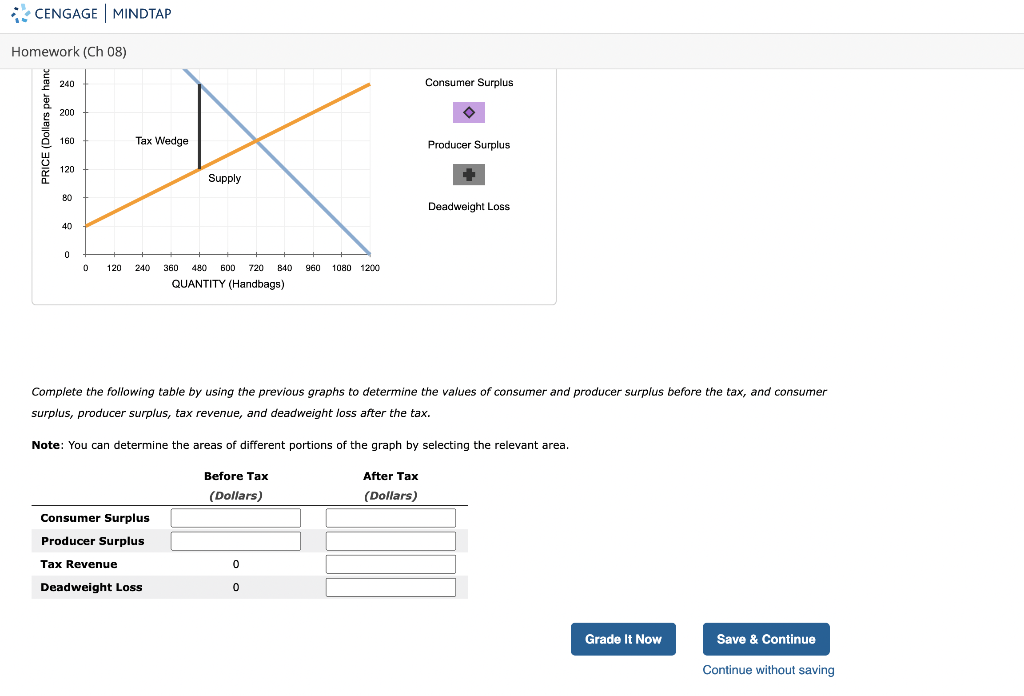Click the Cengage logo icon
1024x696 pixels.
point(20,13)
